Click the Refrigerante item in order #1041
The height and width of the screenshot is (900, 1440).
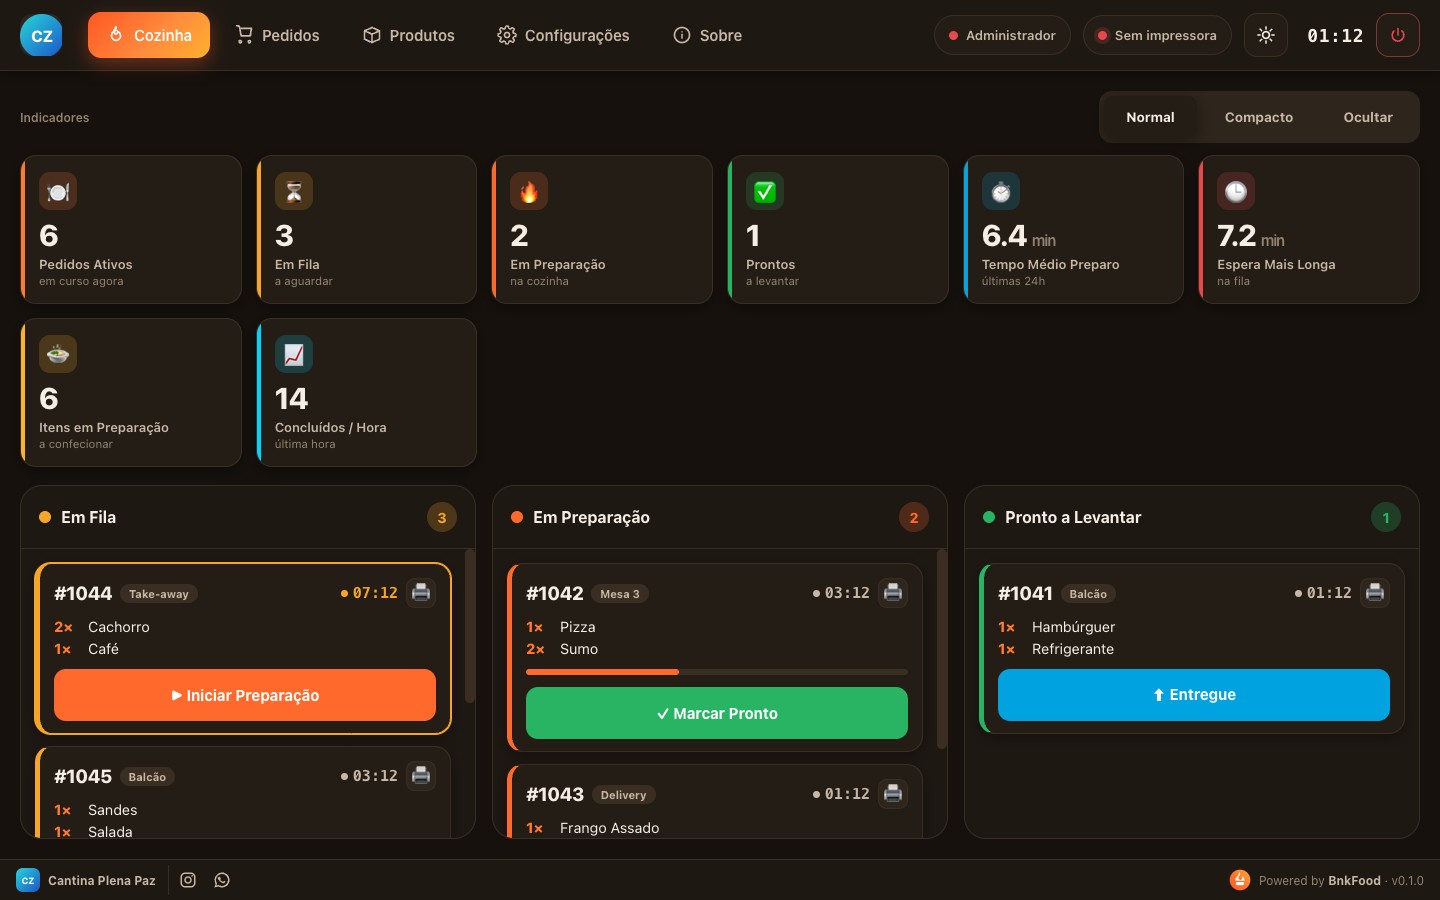tap(1073, 649)
